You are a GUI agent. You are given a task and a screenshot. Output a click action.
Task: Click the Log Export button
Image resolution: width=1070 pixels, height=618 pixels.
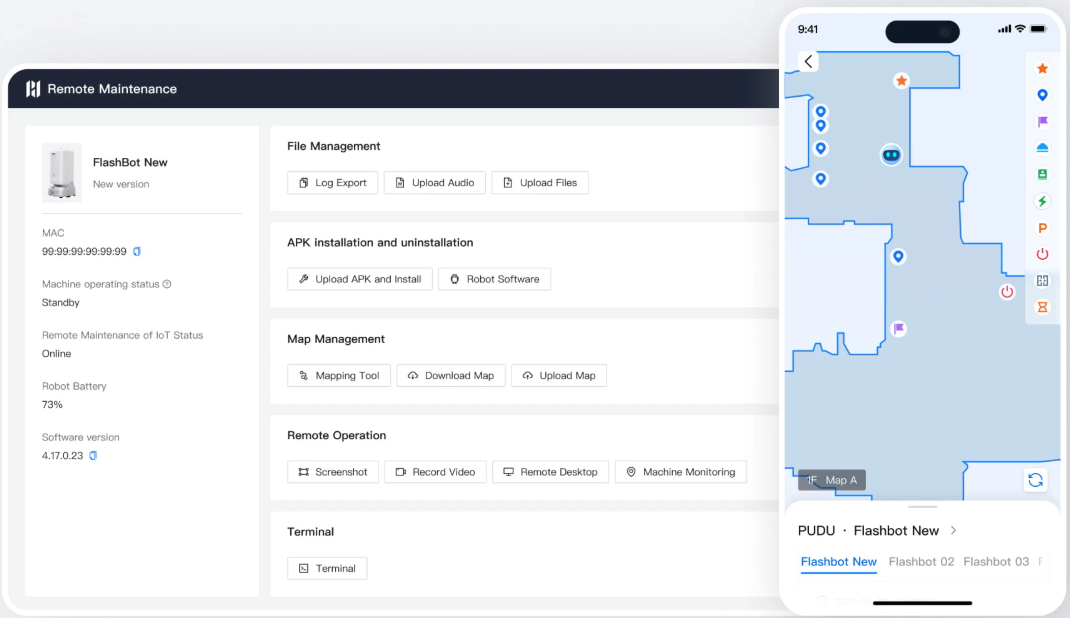tap(332, 183)
